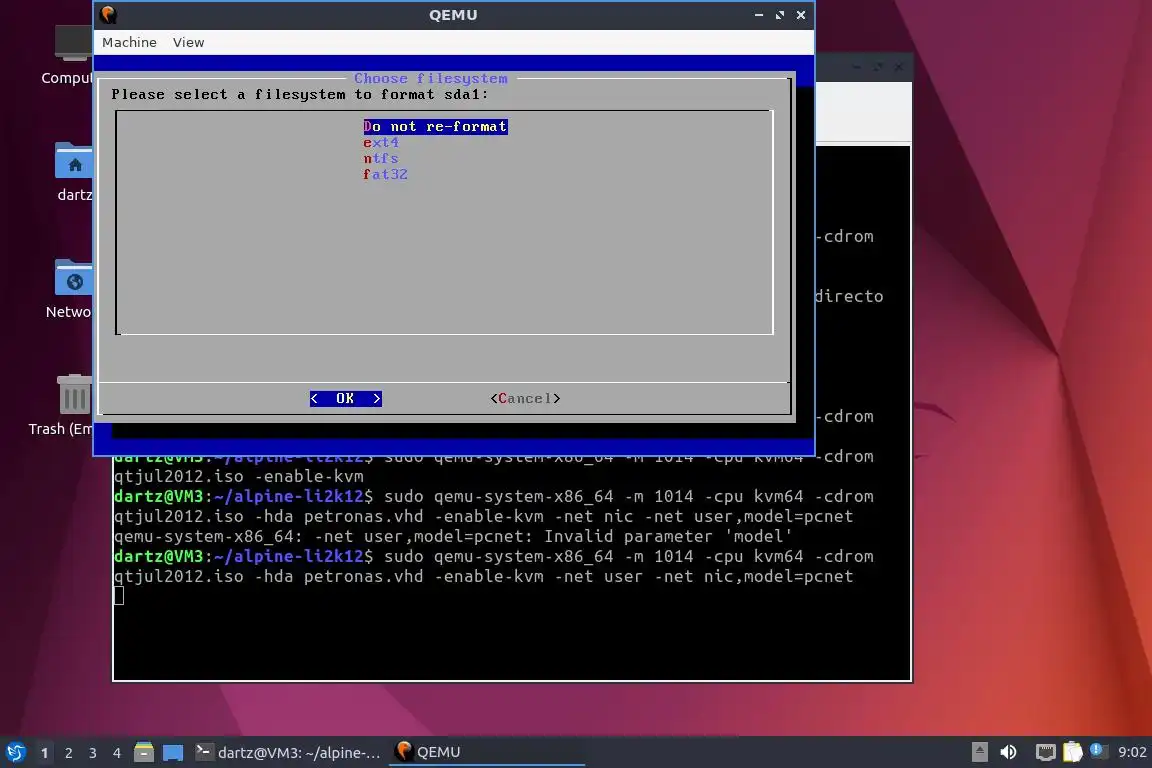
Task: Click the Cancel button in filesystem dialog
Action: click(x=525, y=398)
